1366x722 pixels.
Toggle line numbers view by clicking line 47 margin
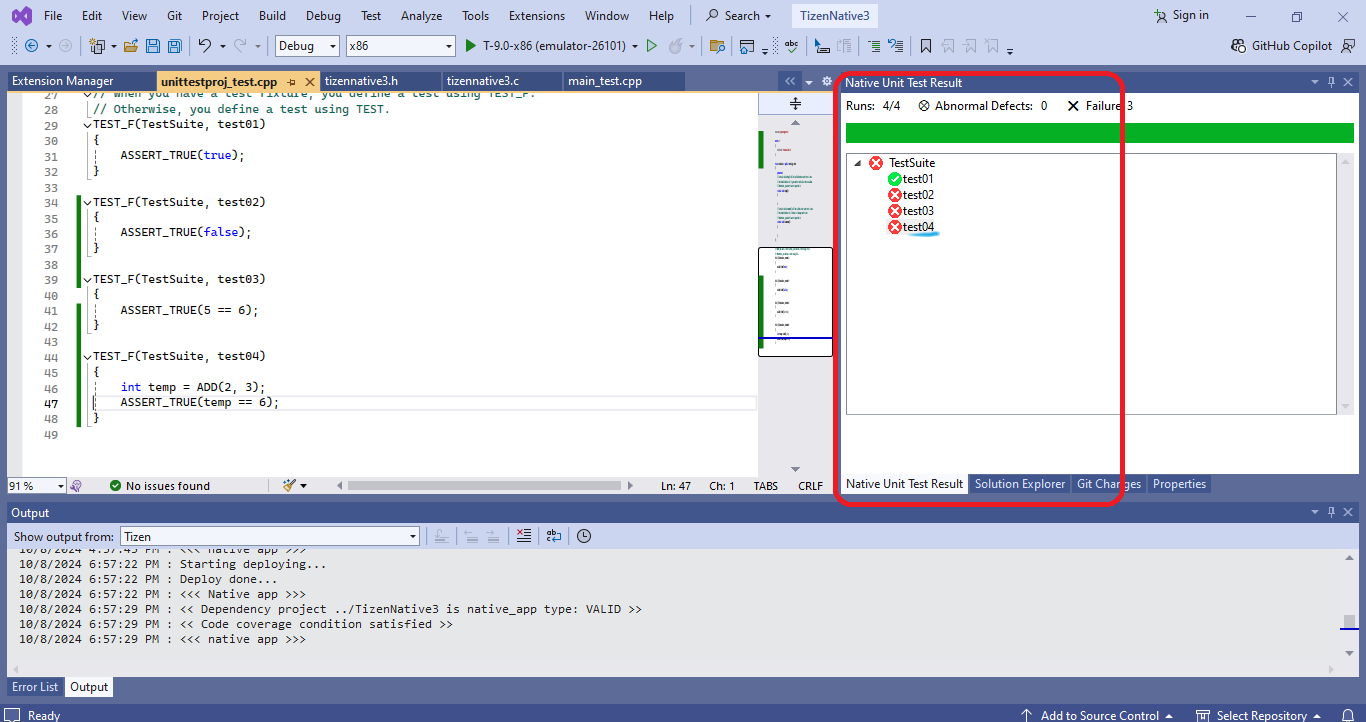coord(50,401)
